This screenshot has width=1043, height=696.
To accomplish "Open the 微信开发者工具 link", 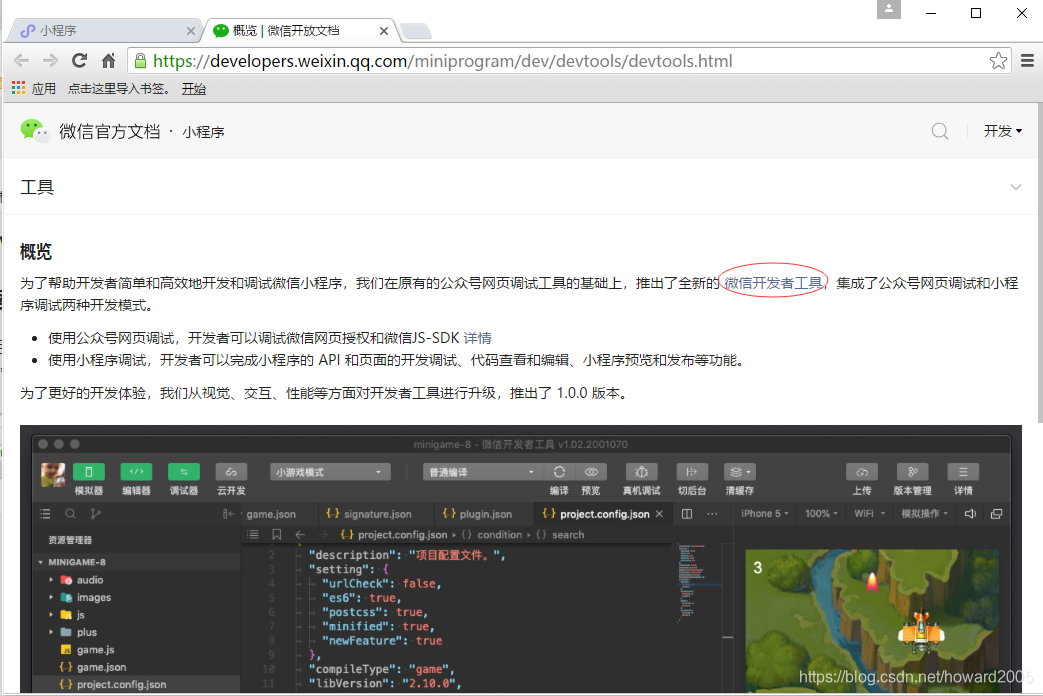I will point(773,283).
